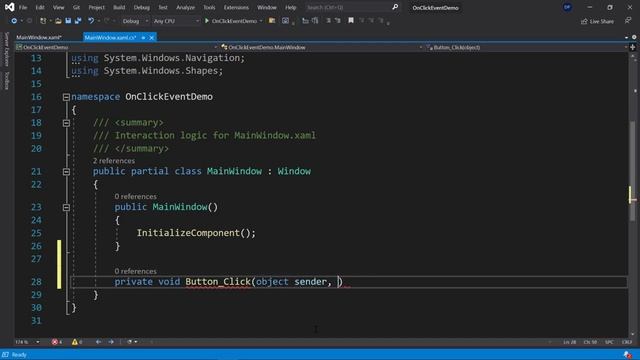Click the navigate backward toolbar button
640x360 pixels.
pyautogui.click(x=14, y=21)
